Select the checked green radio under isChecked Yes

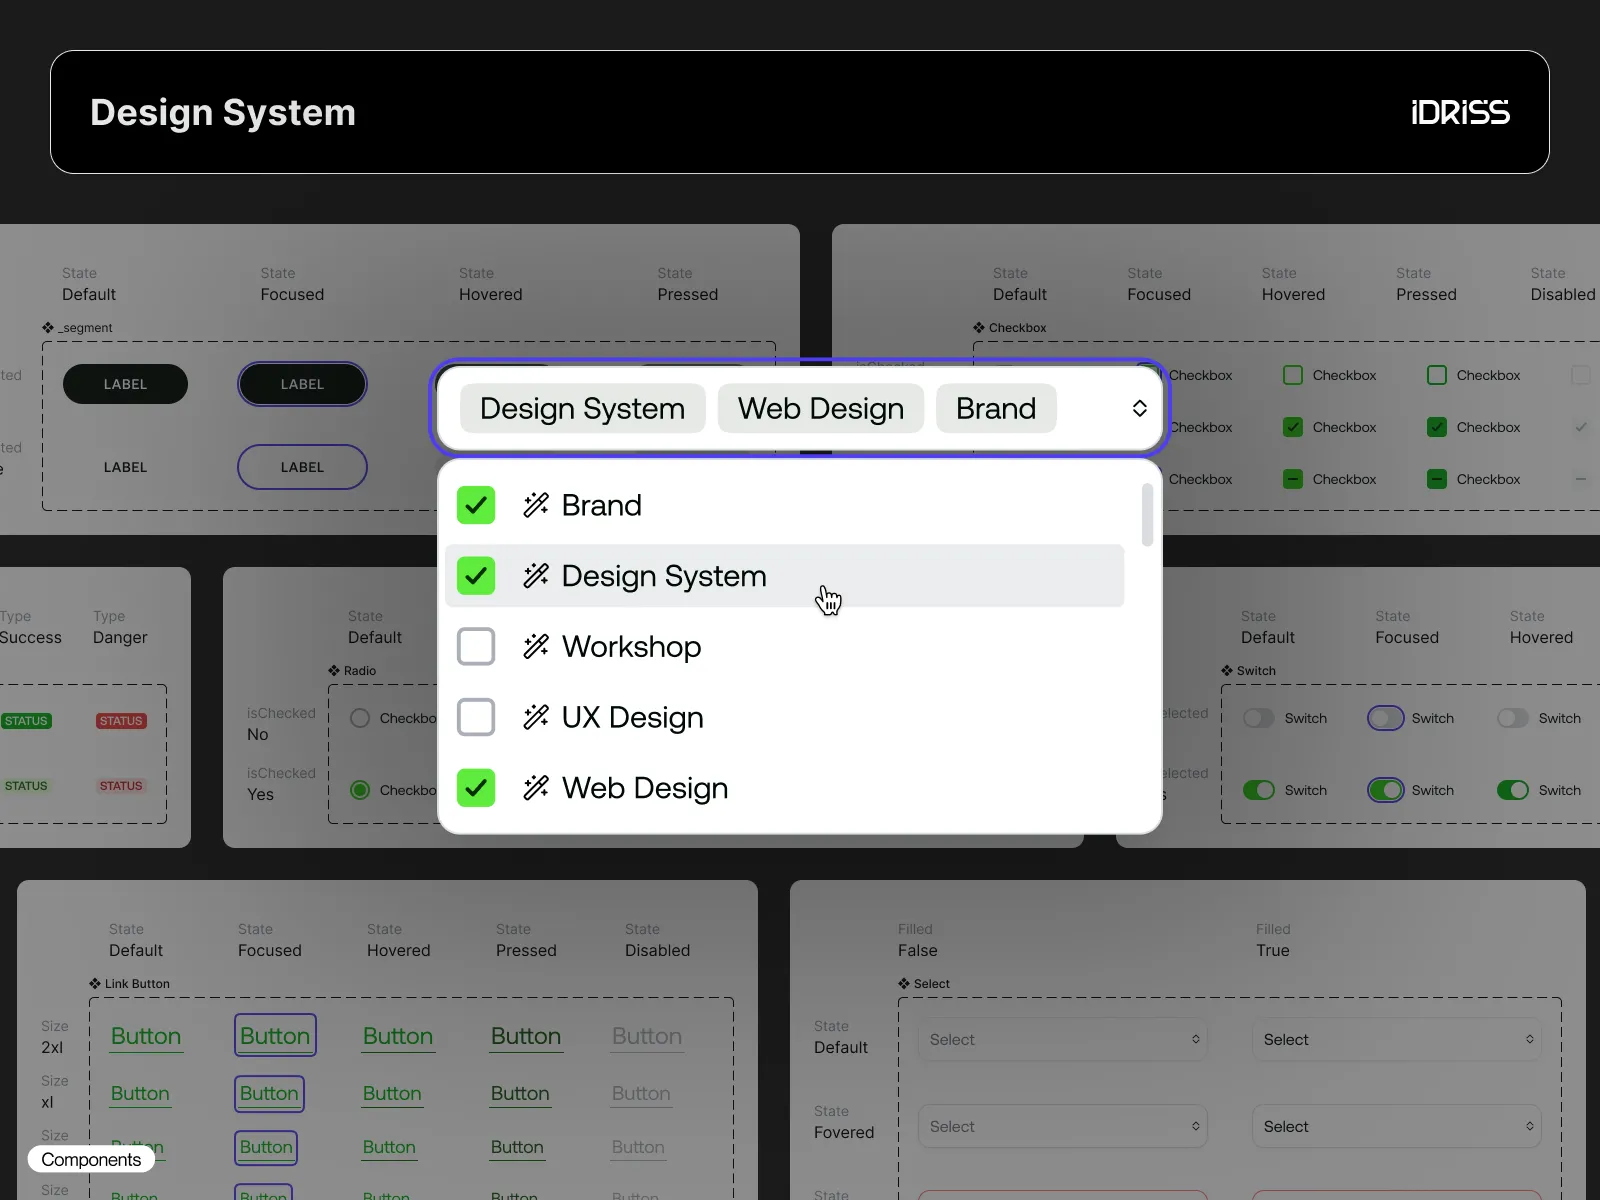coord(360,790)
